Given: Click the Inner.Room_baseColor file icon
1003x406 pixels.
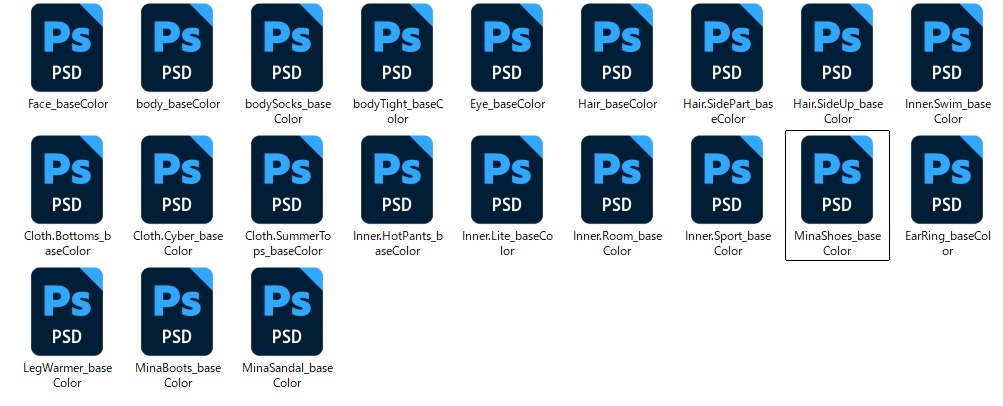Looking at the screenshot, I should [617, 180].
